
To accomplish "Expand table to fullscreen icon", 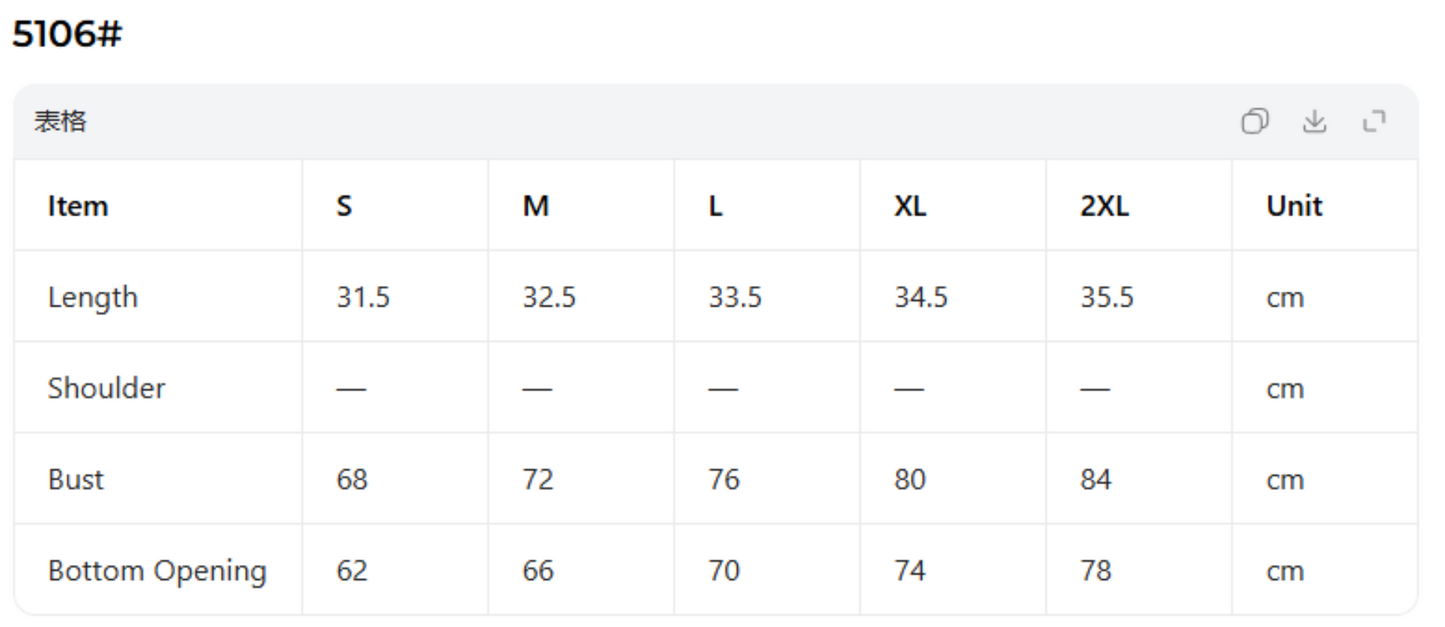I will point(1374,121).
